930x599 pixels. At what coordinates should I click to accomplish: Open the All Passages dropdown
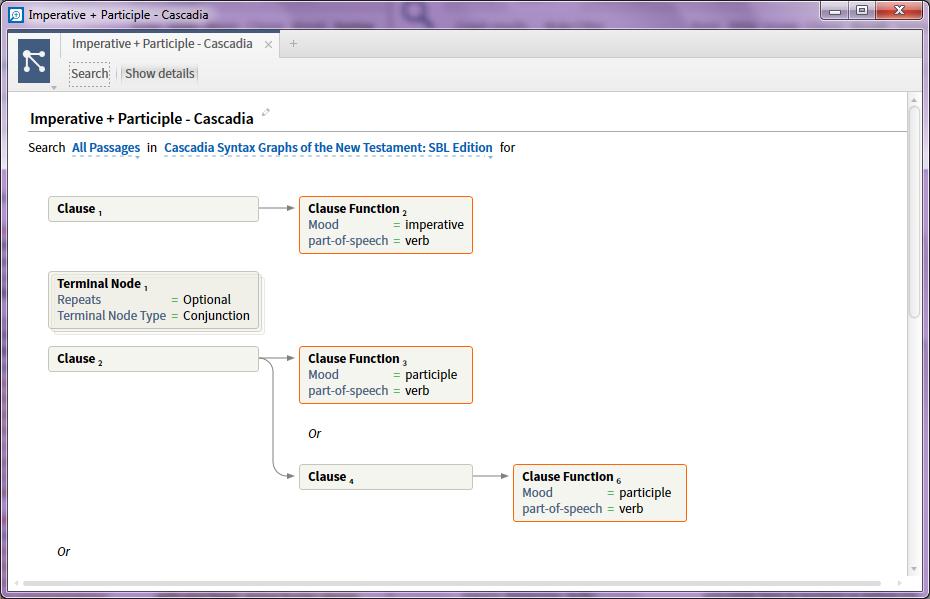click(x=106, y=148)
